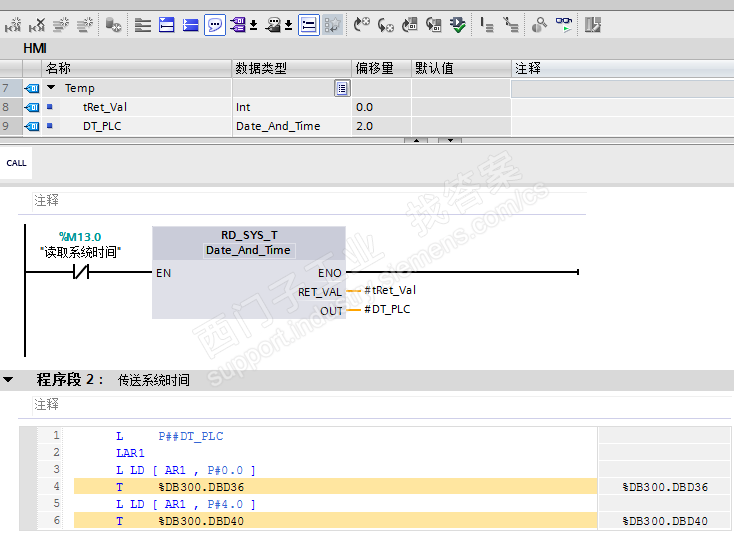734x536 pixels.
Task: Click the purple absolute/symbolic operands icon
Action: (x=238, y=25)
